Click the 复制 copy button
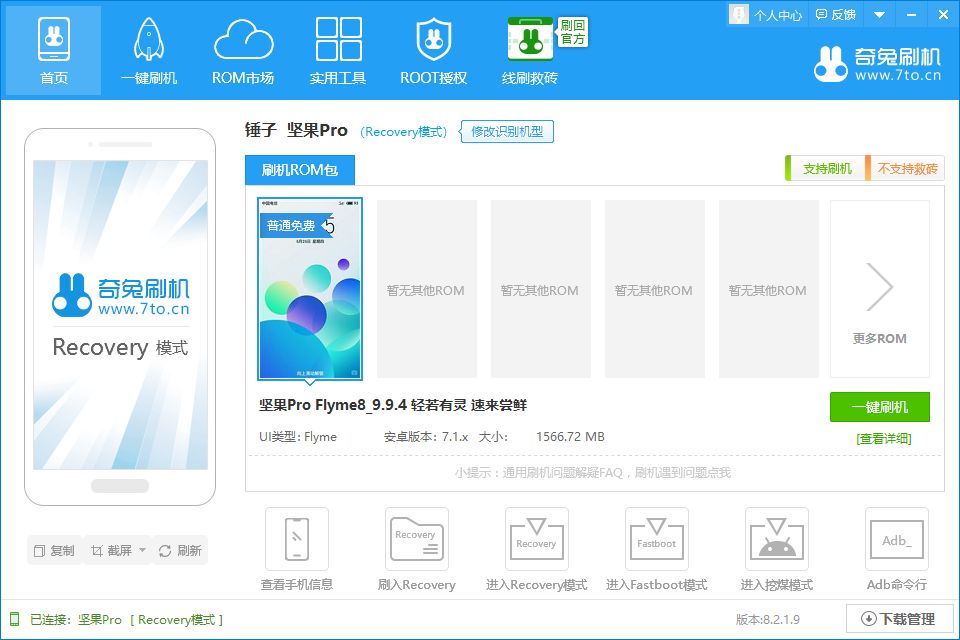This screenshot has width=960, height=640. pyautogui.click(x=54, y=551)
